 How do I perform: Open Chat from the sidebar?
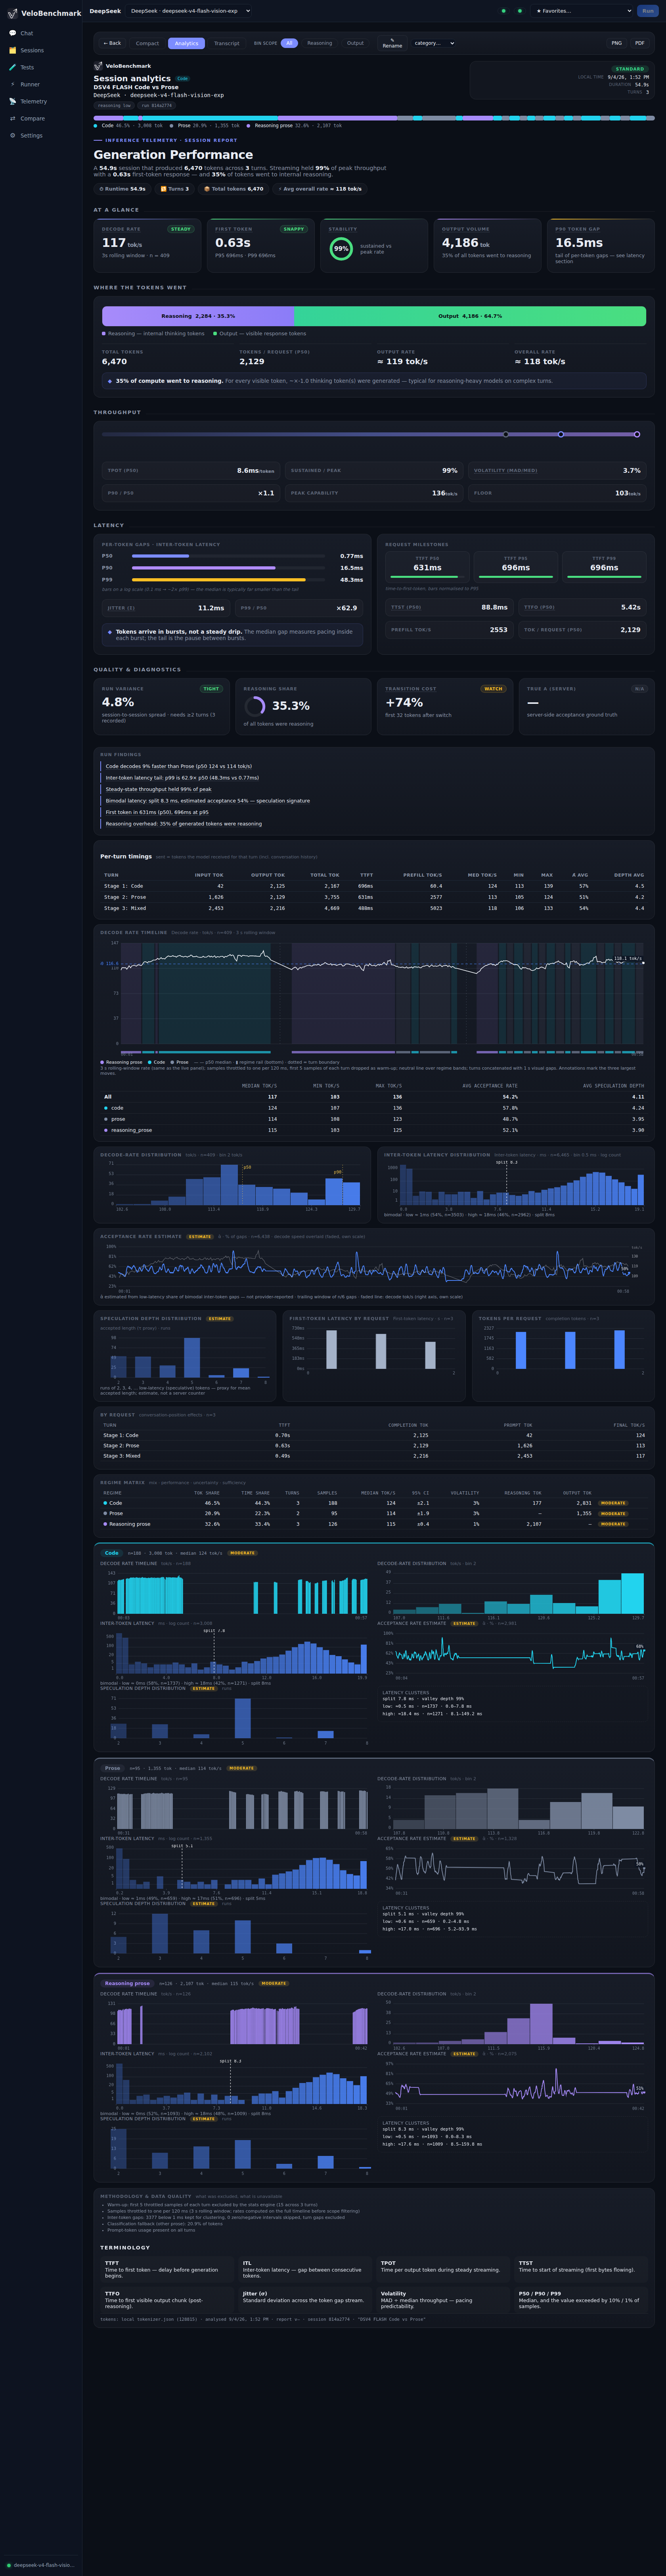click(40, 33)
